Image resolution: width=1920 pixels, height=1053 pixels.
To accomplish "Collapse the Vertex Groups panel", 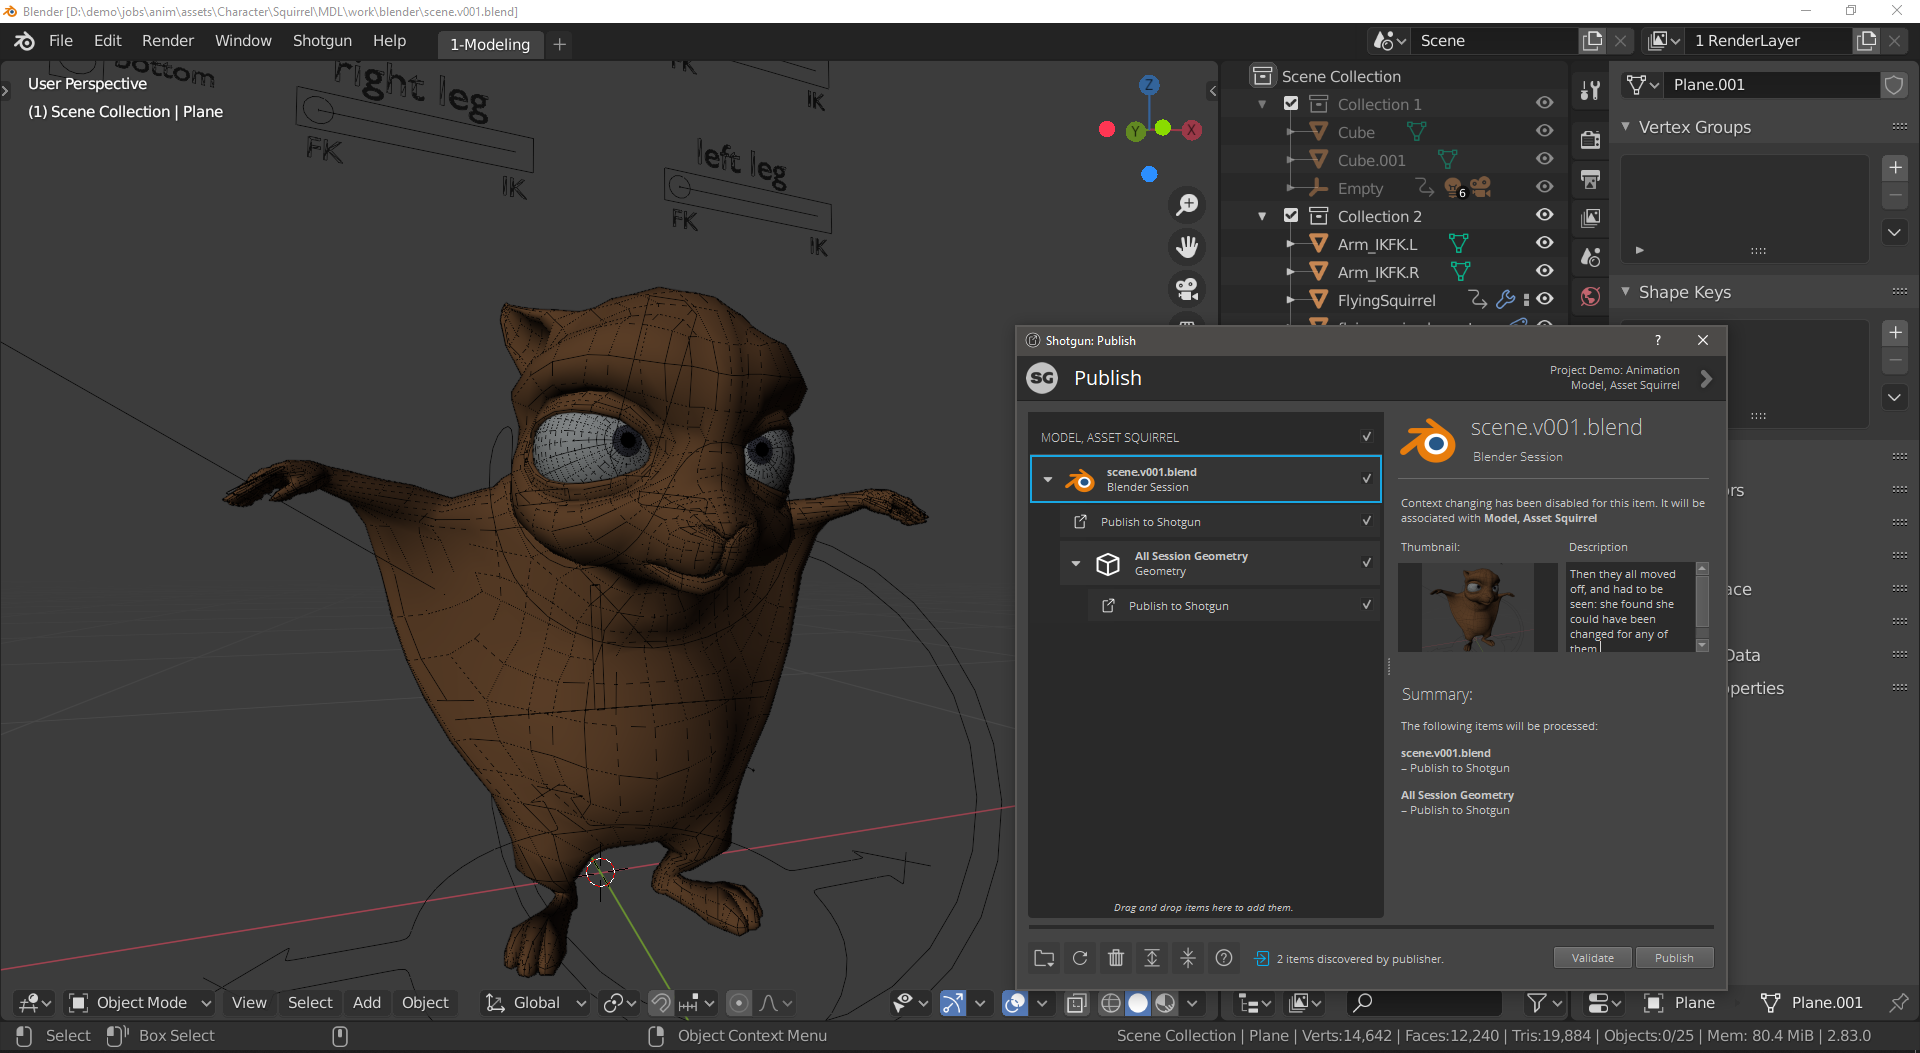I will (x=1626, y=127).
